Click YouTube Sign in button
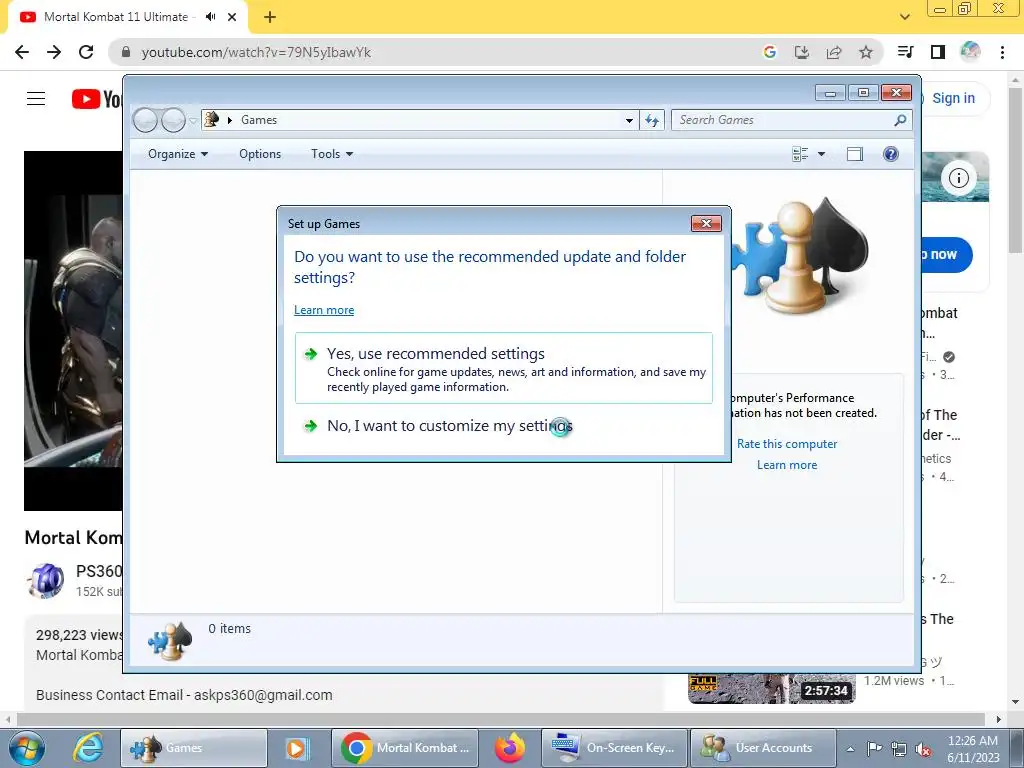This screenshot has width=1024, height=768. [x=953, y=99]
